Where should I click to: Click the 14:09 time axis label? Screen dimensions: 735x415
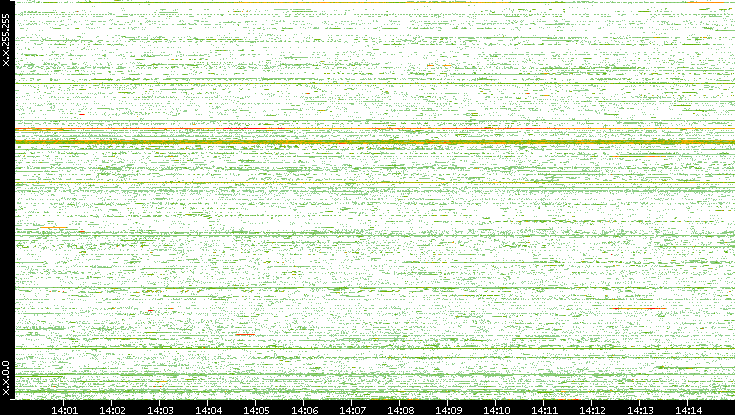coord(448,410)
